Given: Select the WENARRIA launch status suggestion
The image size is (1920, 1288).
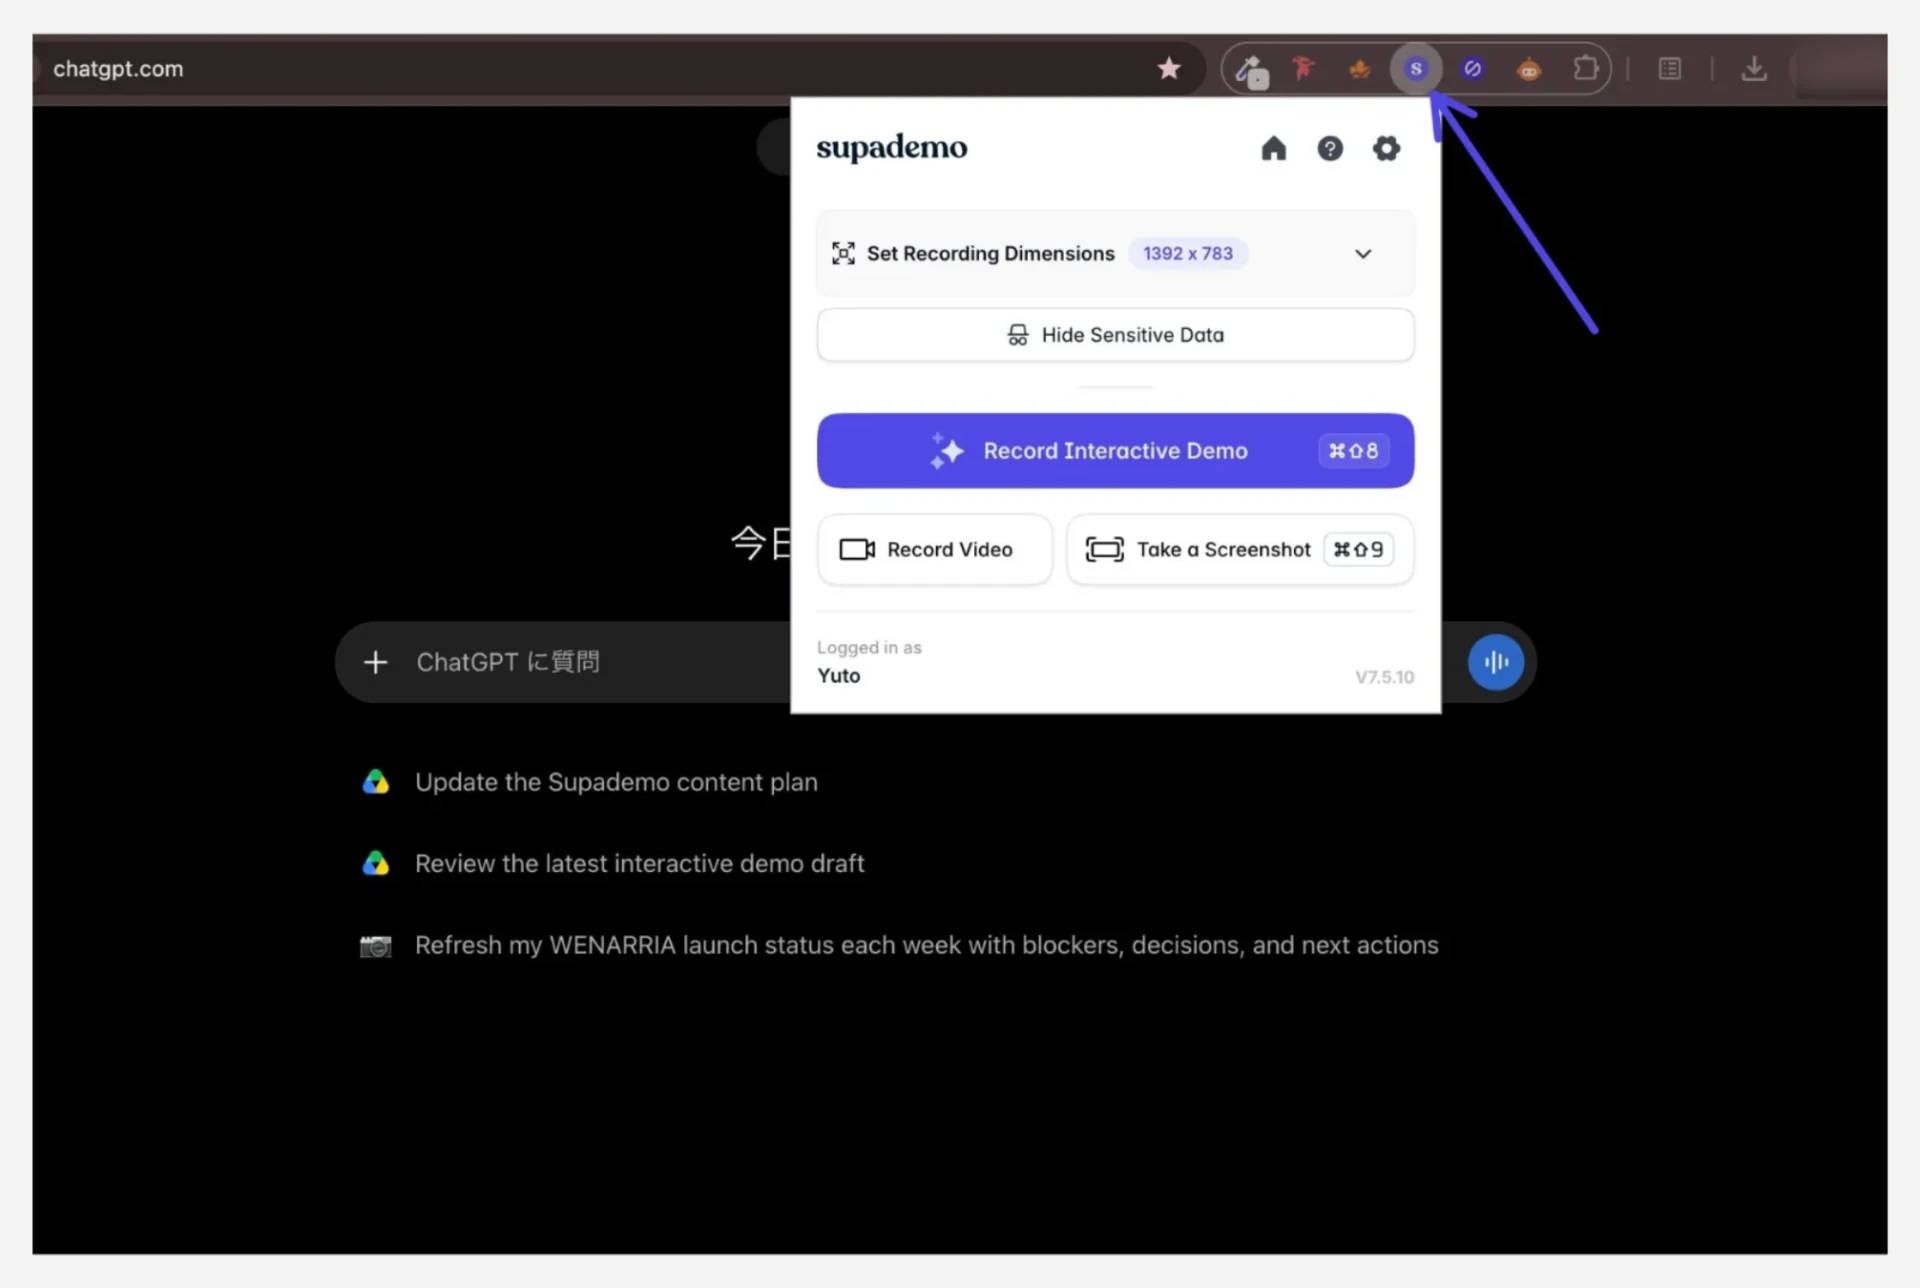Looking at the screenshot, I should tap(926, 945).
